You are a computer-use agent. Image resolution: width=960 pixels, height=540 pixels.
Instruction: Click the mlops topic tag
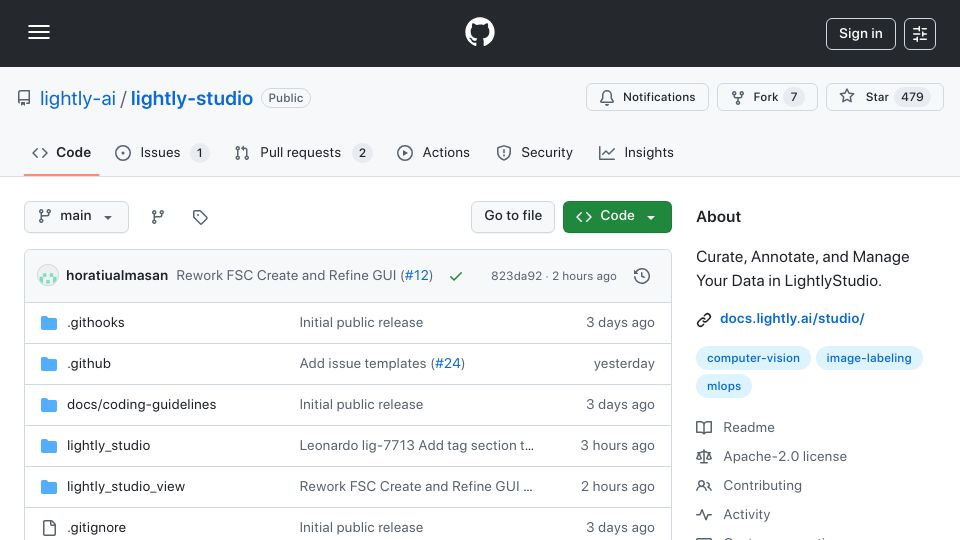click(724, 386)
